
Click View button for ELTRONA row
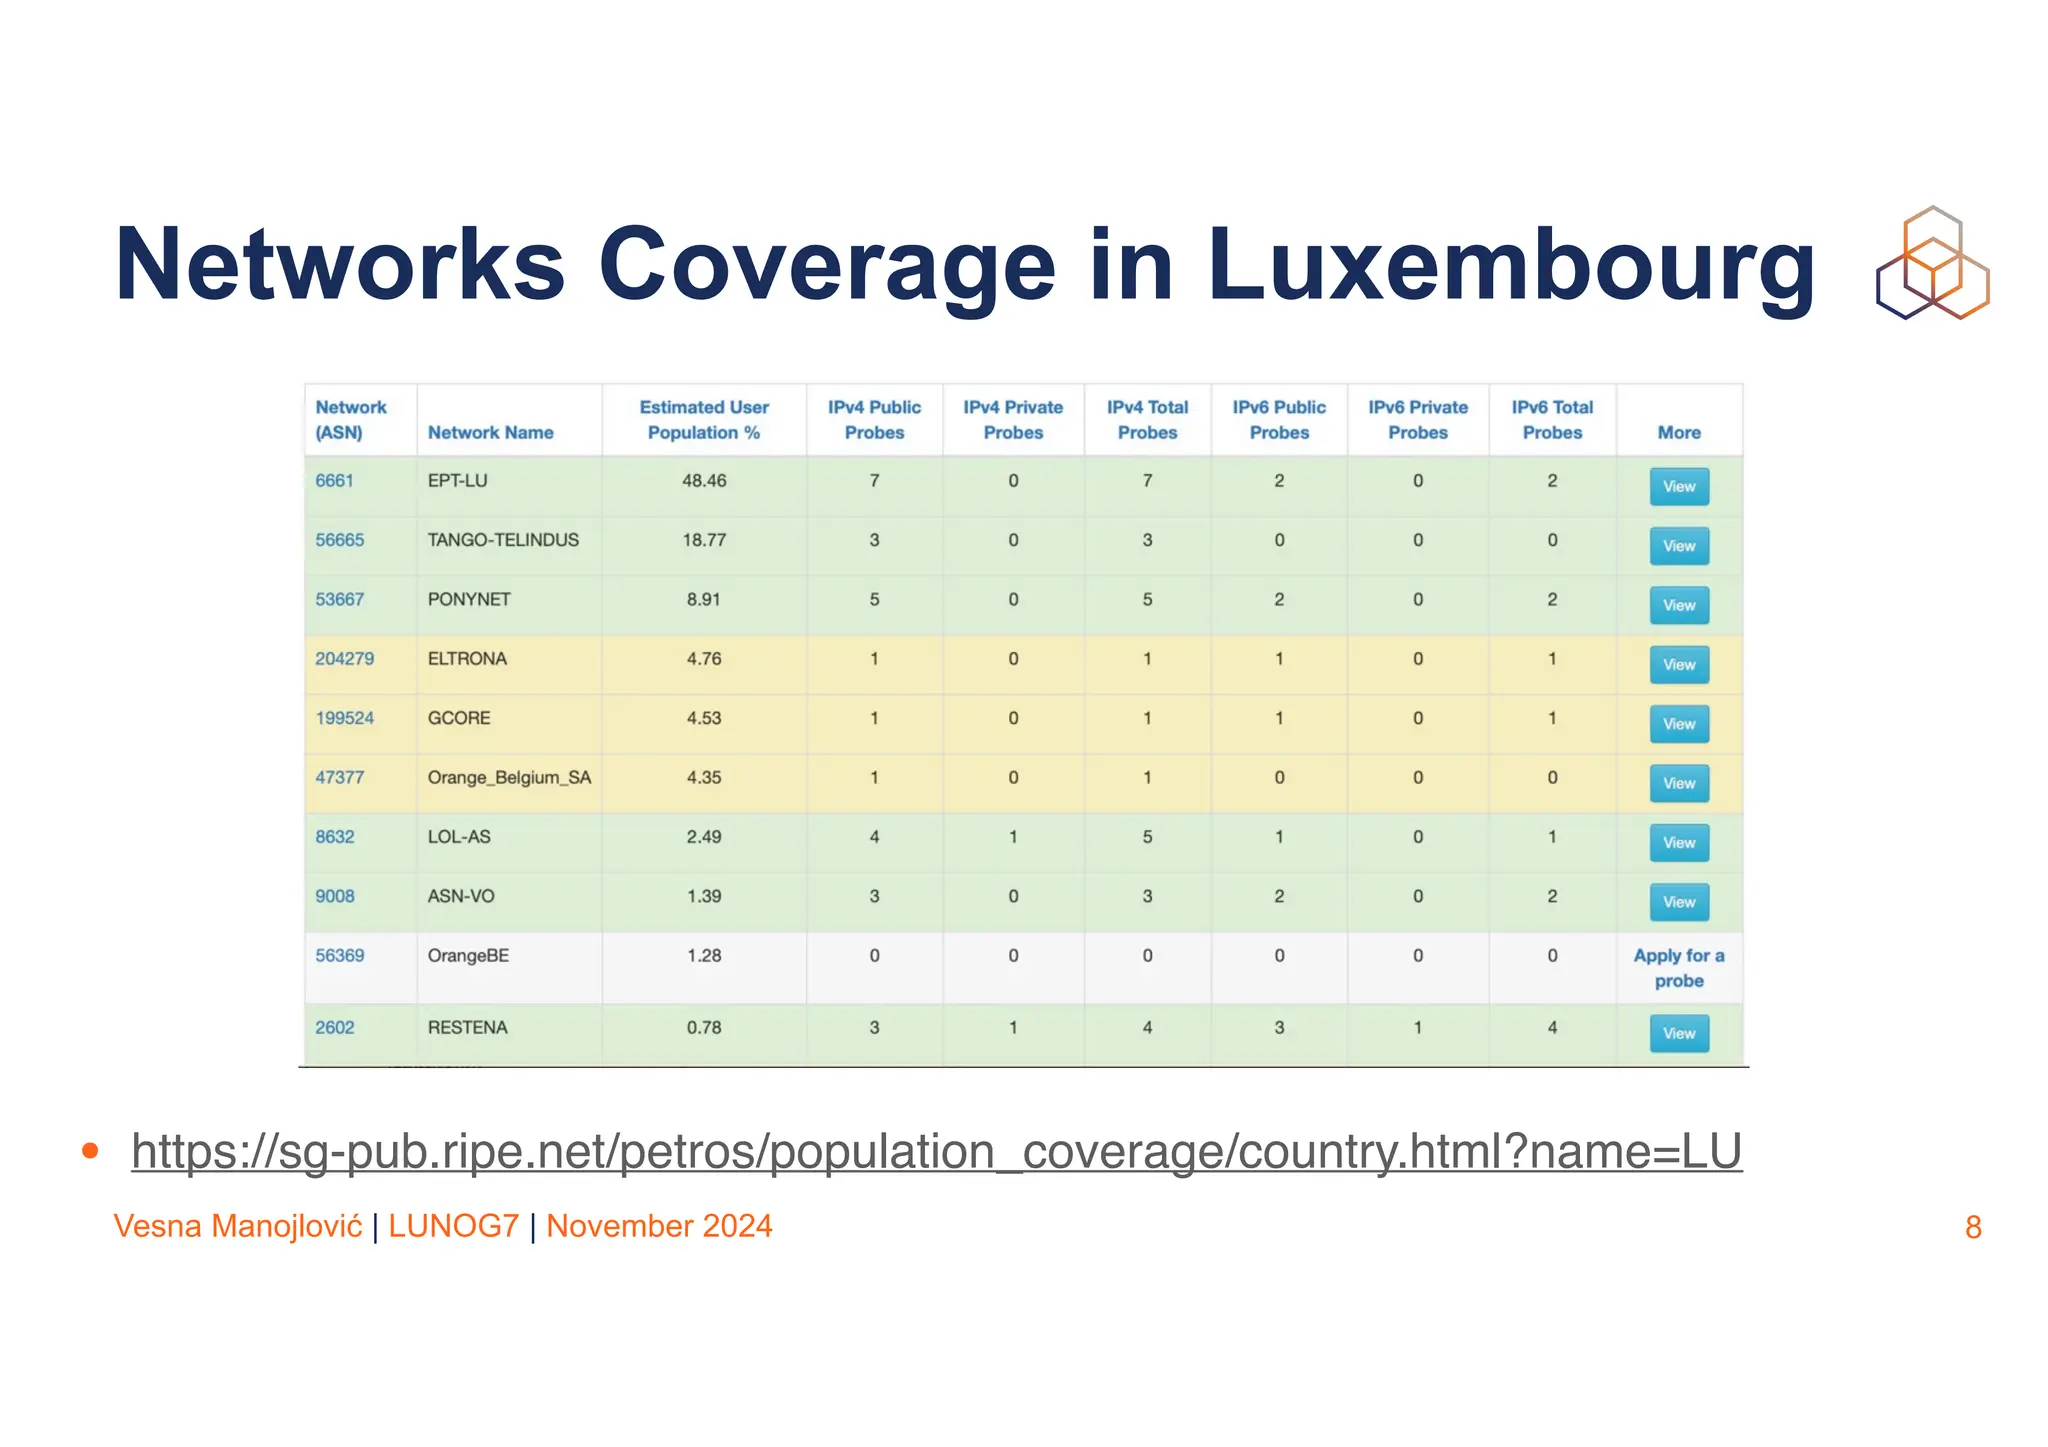pyautogui.click(x=1679, y=664)
